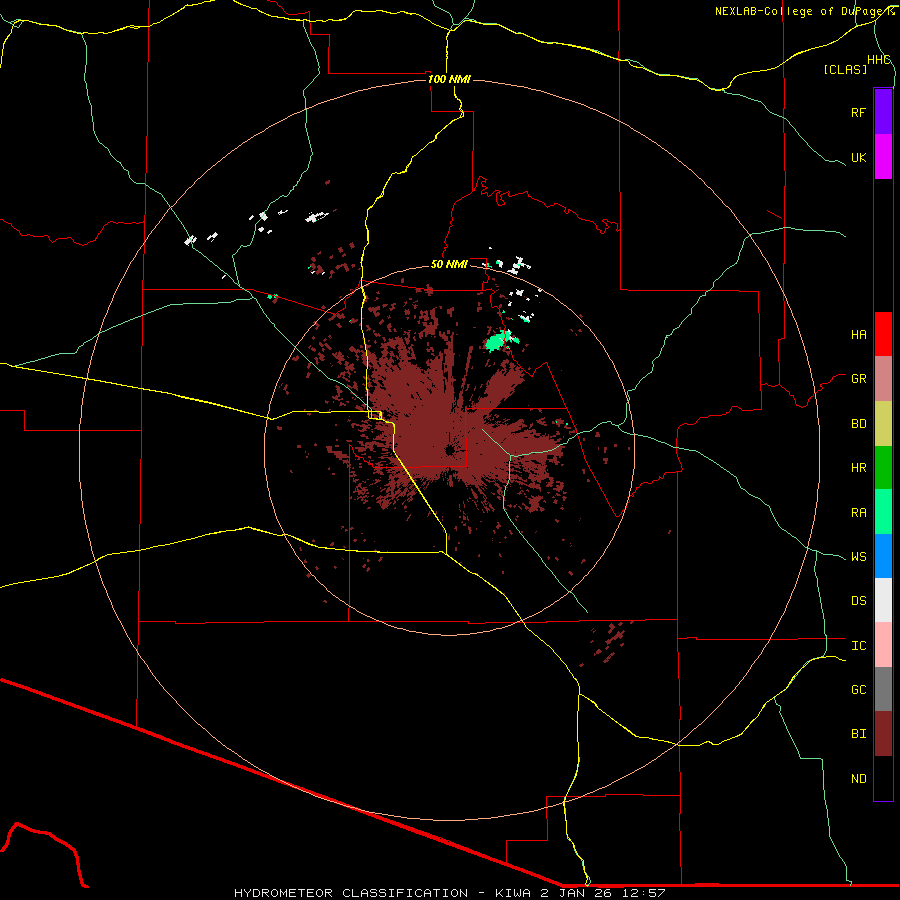Click the 'BI' legend label
This screenshot has height=900, width=900.
pyautogui.click(x=858, y=734)
